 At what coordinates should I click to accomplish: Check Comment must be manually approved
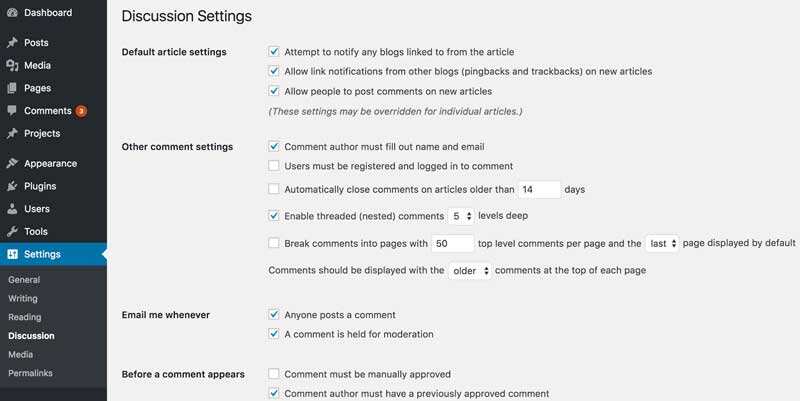[274, 374]
